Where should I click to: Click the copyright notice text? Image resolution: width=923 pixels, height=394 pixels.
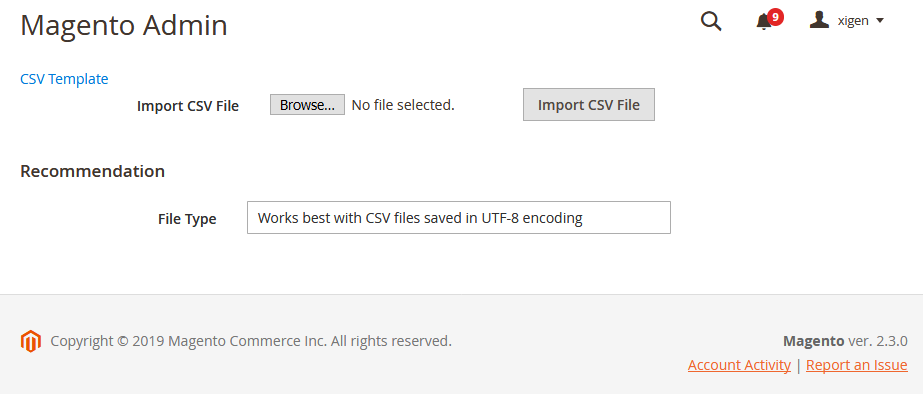coord(251,341)
